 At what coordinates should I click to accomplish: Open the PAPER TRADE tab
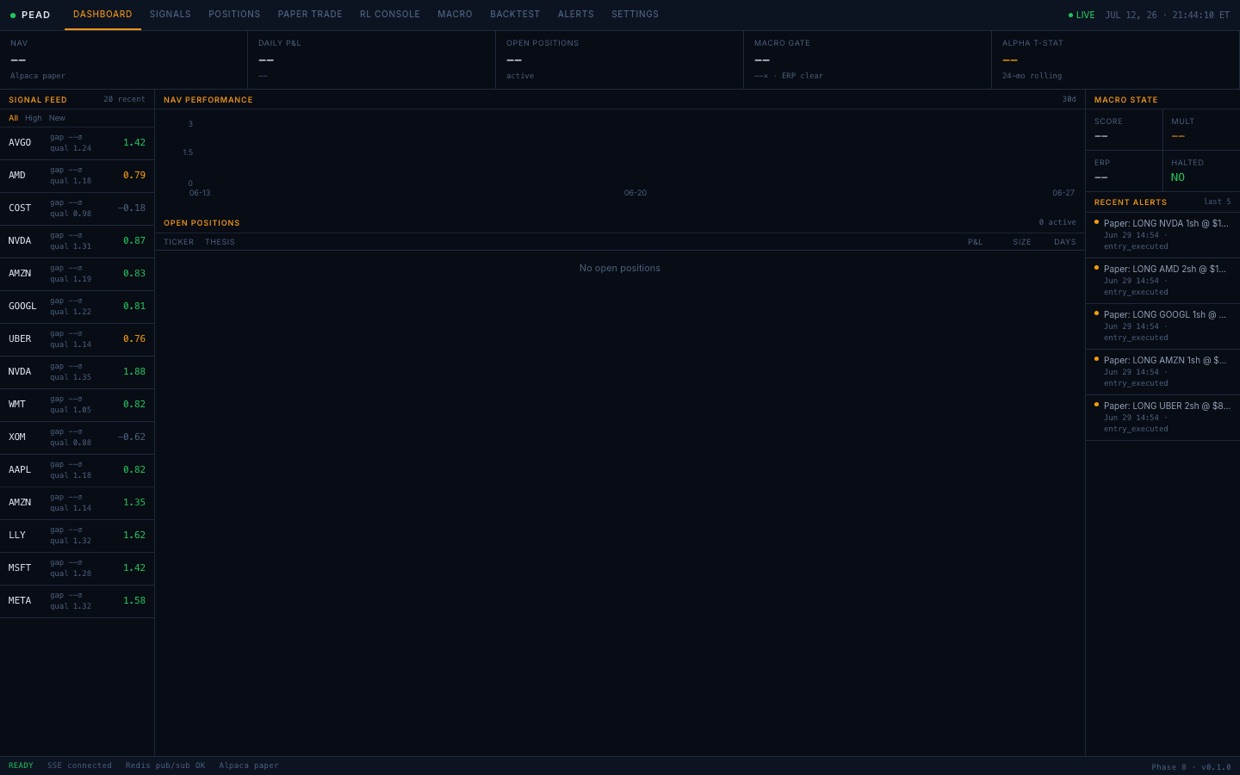coord(310,15)
